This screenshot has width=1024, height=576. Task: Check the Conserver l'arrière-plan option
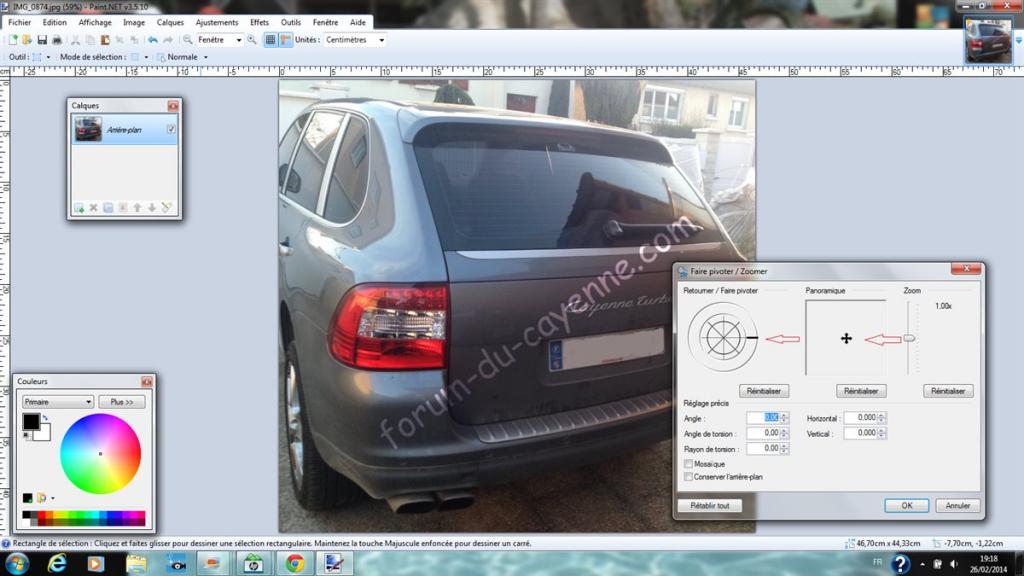click(x=688, y=477)
